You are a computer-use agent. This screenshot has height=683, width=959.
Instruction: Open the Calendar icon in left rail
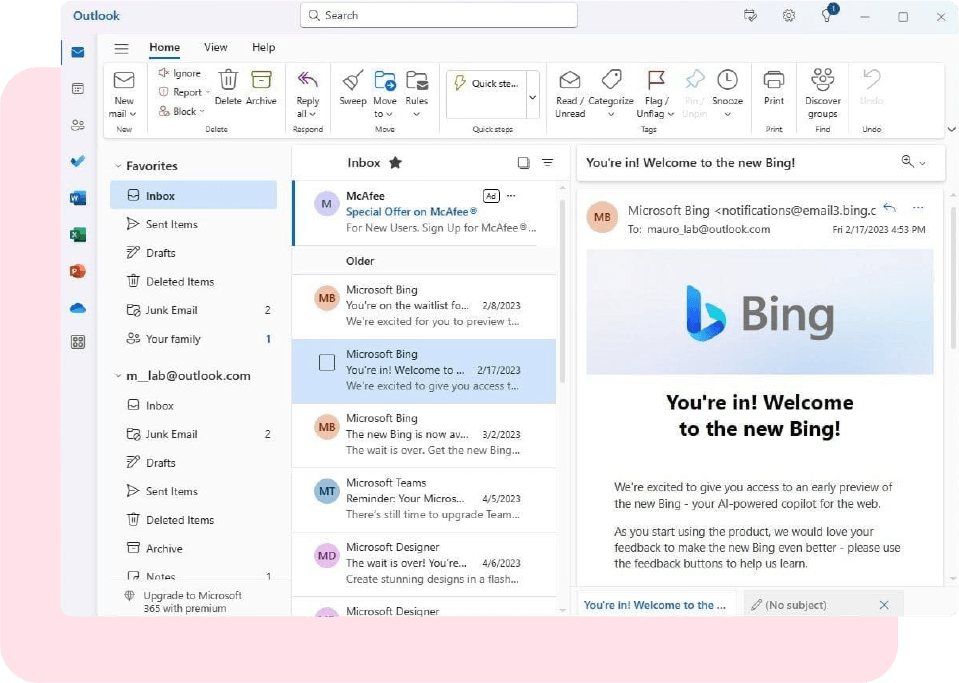(x=78, y=89)
